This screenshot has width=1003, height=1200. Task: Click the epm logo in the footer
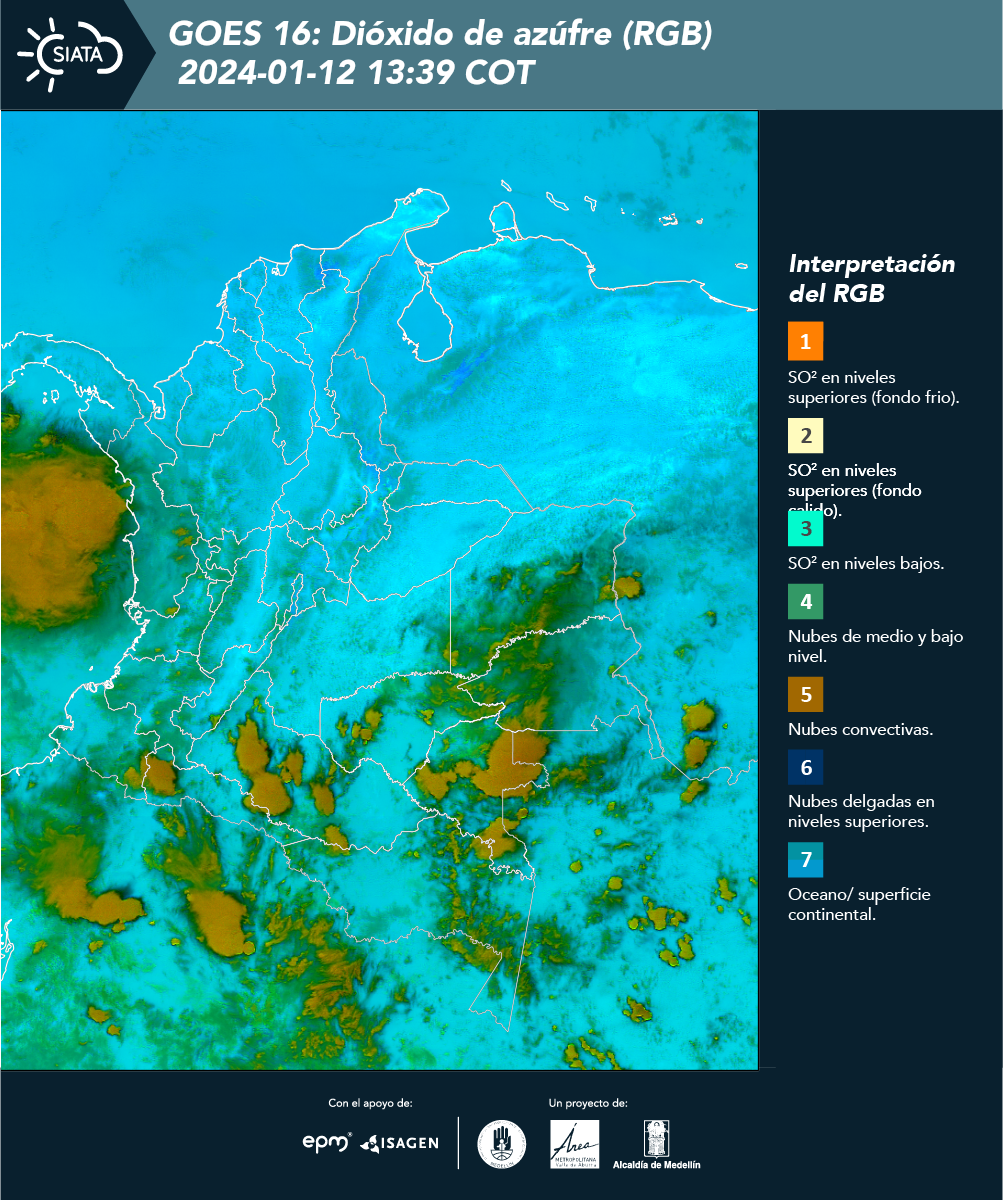(x=327, y=1141)
